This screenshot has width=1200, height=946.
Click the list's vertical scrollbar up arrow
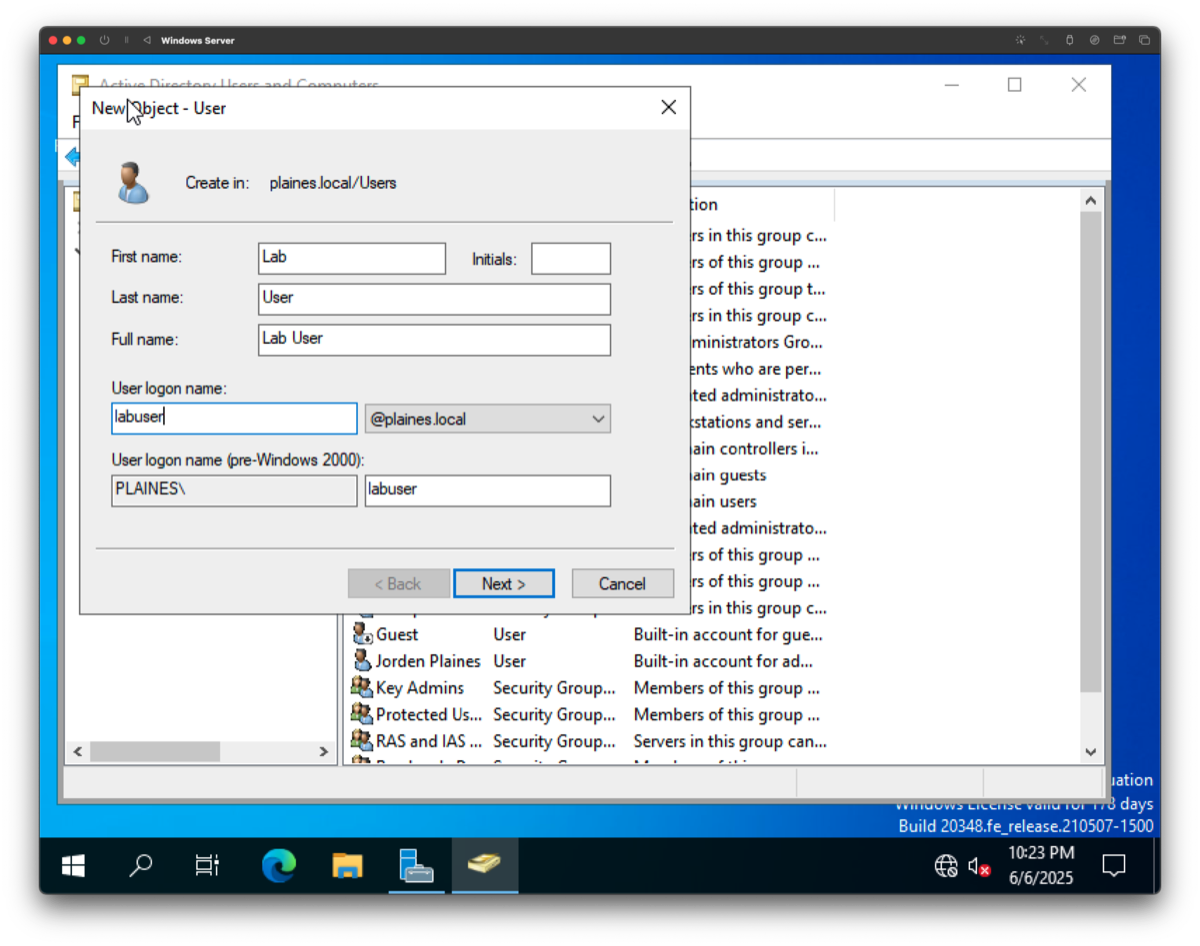click(x=1091, y=201)
